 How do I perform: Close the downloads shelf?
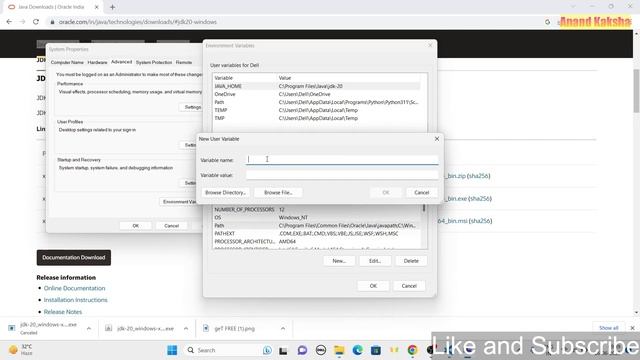pos(632,328)
